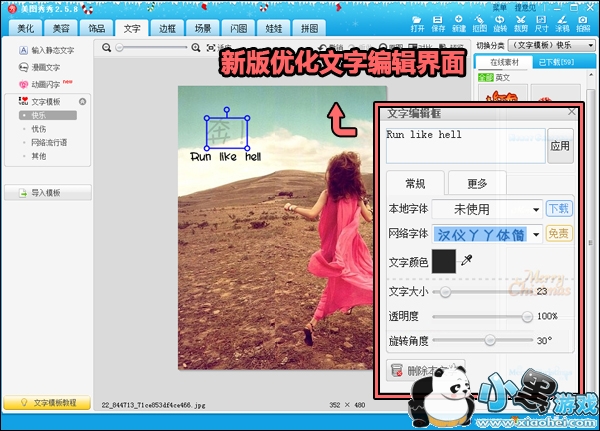Viewport: 600px width, 431px height.
Task: Click the 新建 (New) toolbar icon
Action: (458, 23)
